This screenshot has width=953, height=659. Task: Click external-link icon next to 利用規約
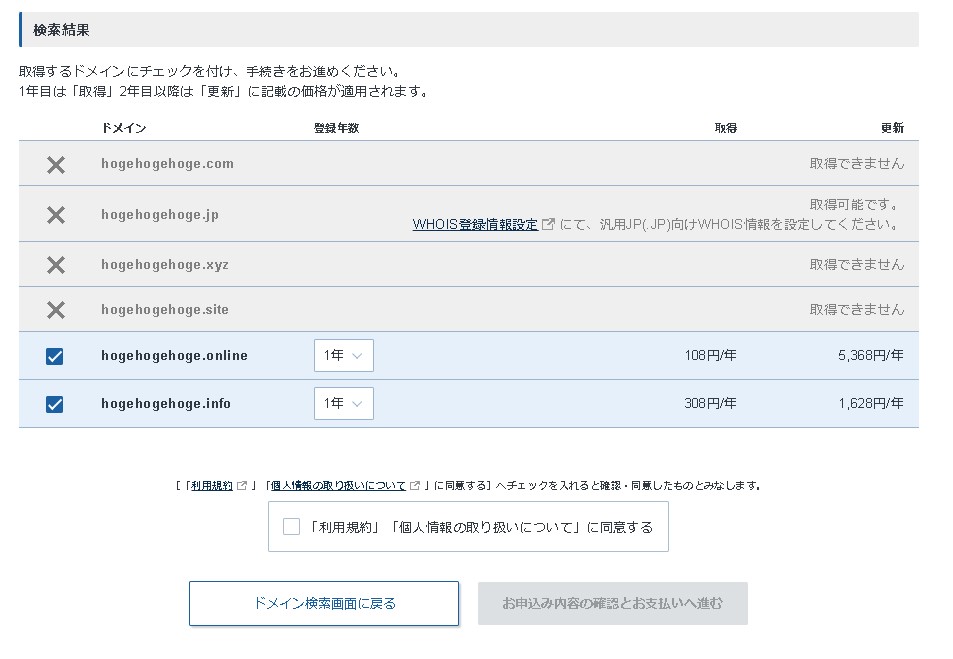[242, 486]
